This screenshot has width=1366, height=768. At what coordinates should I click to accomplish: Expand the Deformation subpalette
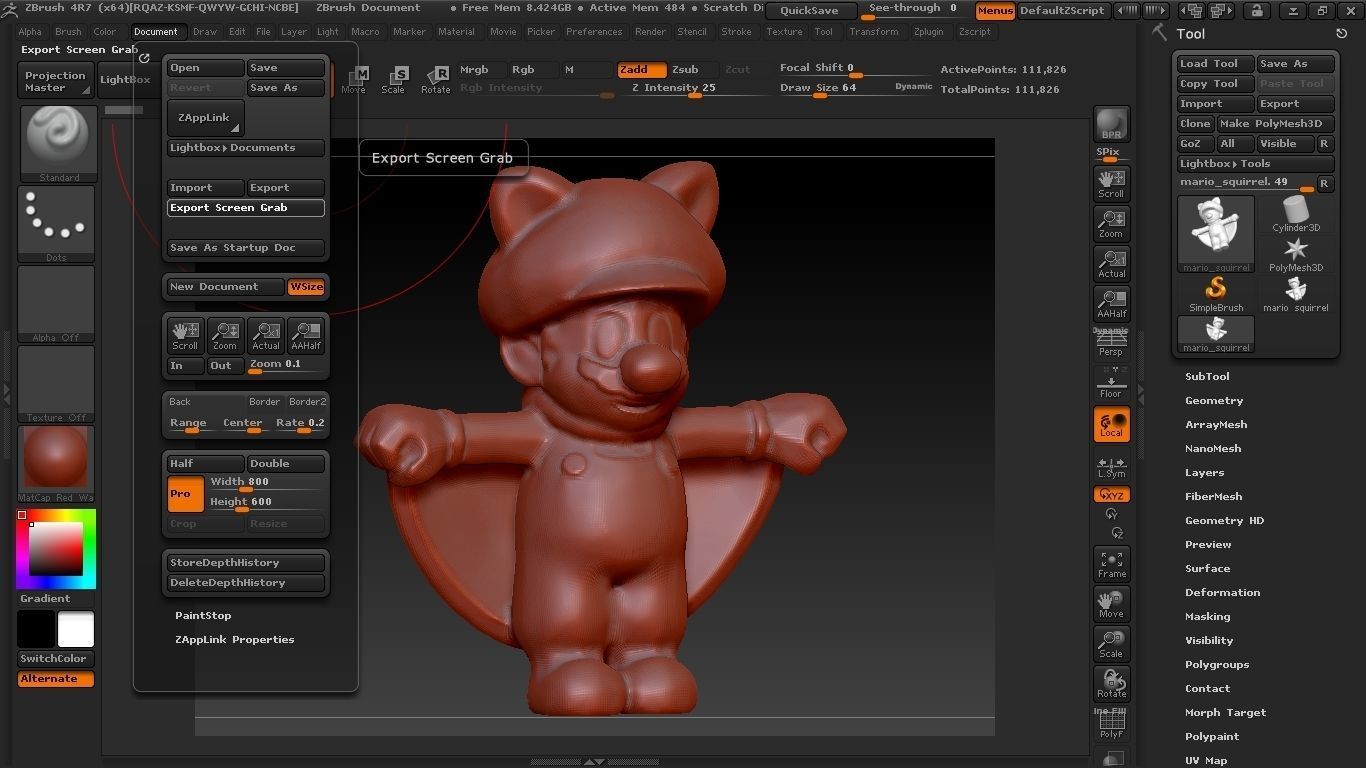pyautogui.click(x=1222, y=593)
